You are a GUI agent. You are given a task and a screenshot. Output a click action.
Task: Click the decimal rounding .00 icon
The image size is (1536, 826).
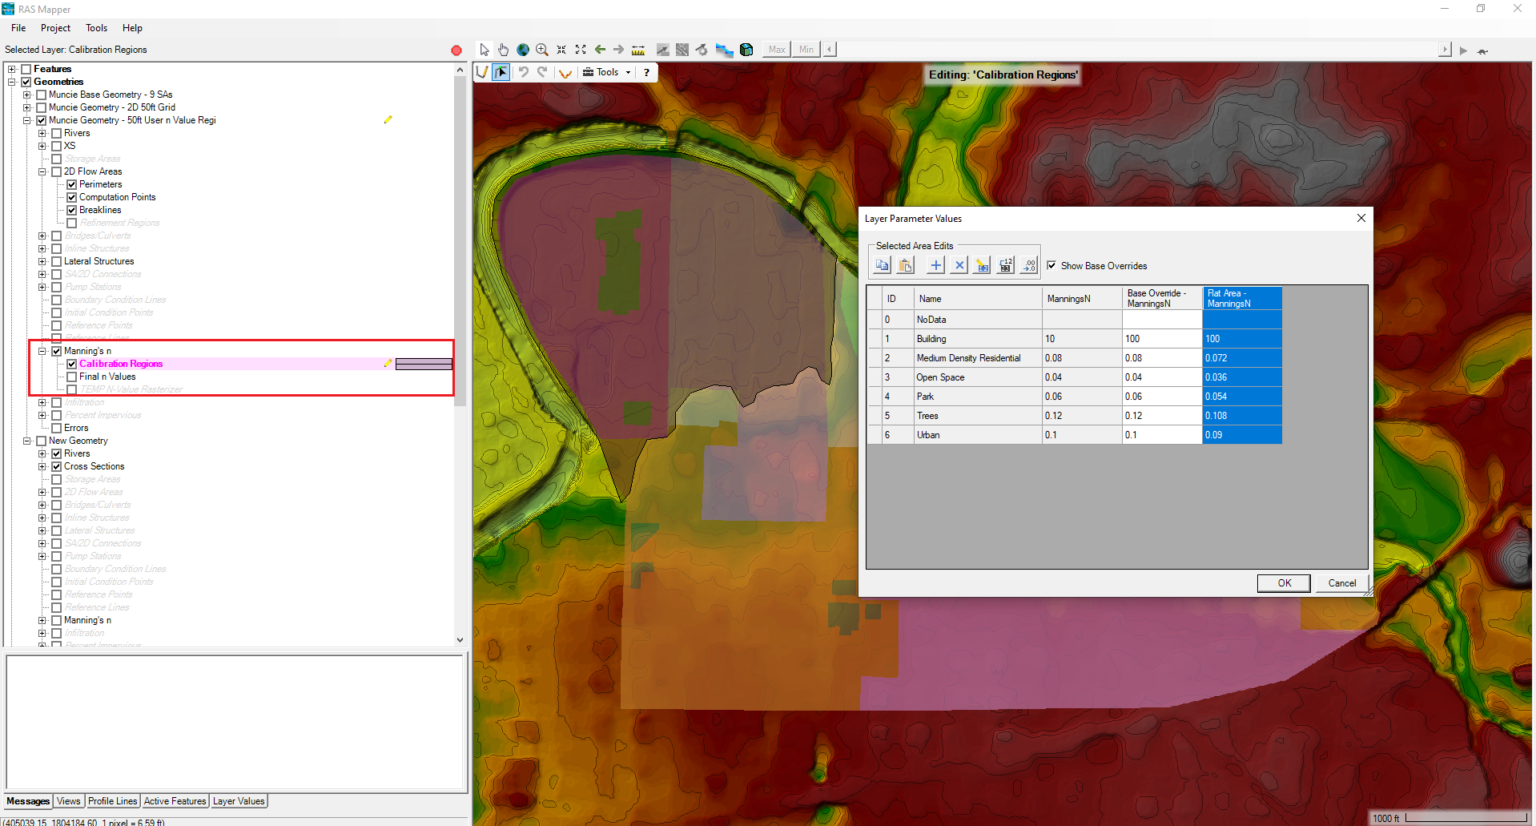pyautogui.click(x=1029, y=265)
